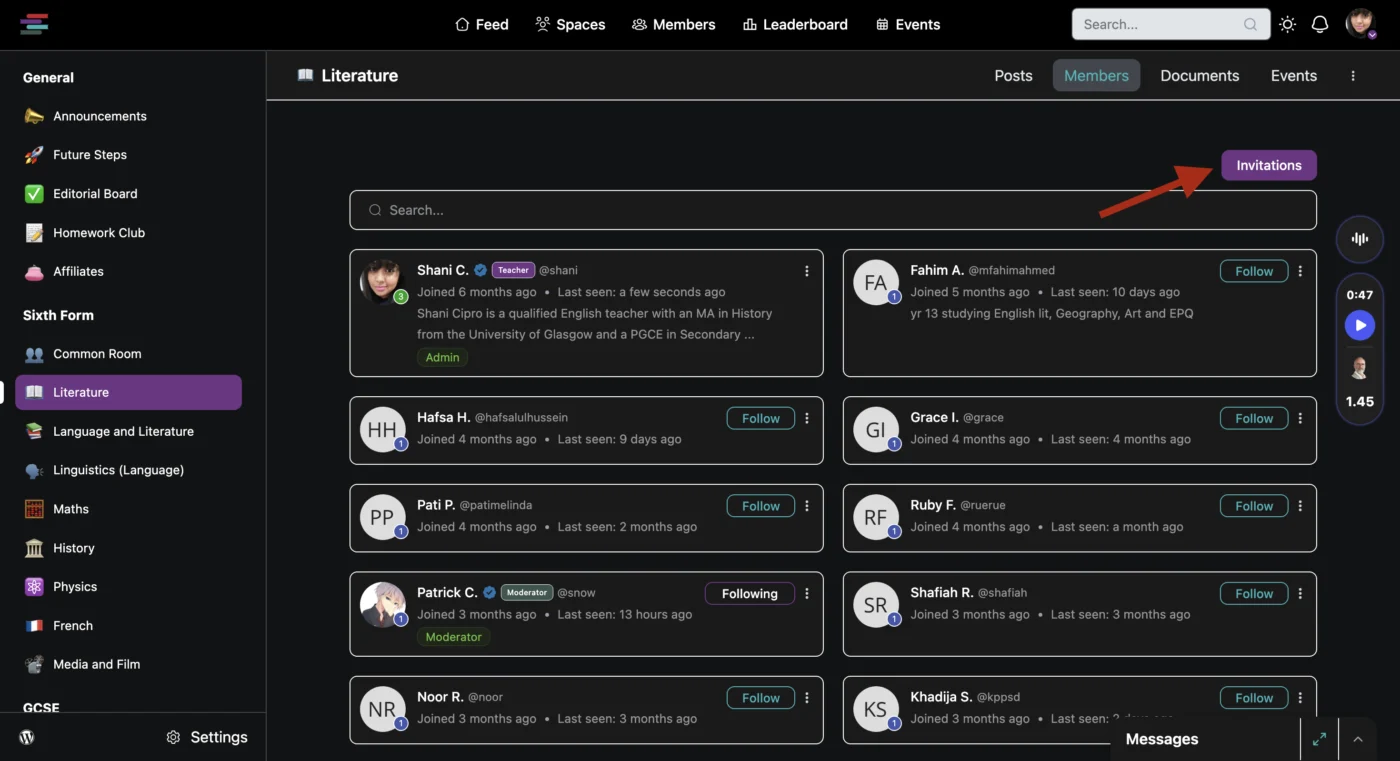Open the Feed page
This screenshot has width=1400, height=761.
(x=482, y=25)
